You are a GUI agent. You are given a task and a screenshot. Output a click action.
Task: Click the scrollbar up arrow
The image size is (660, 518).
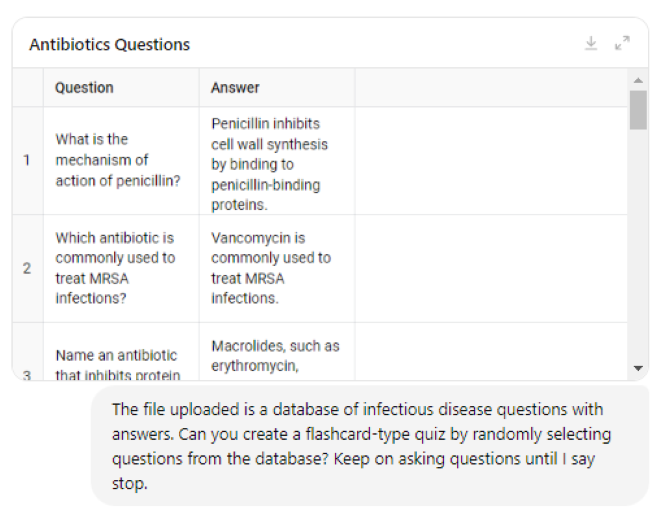[638, 79]
